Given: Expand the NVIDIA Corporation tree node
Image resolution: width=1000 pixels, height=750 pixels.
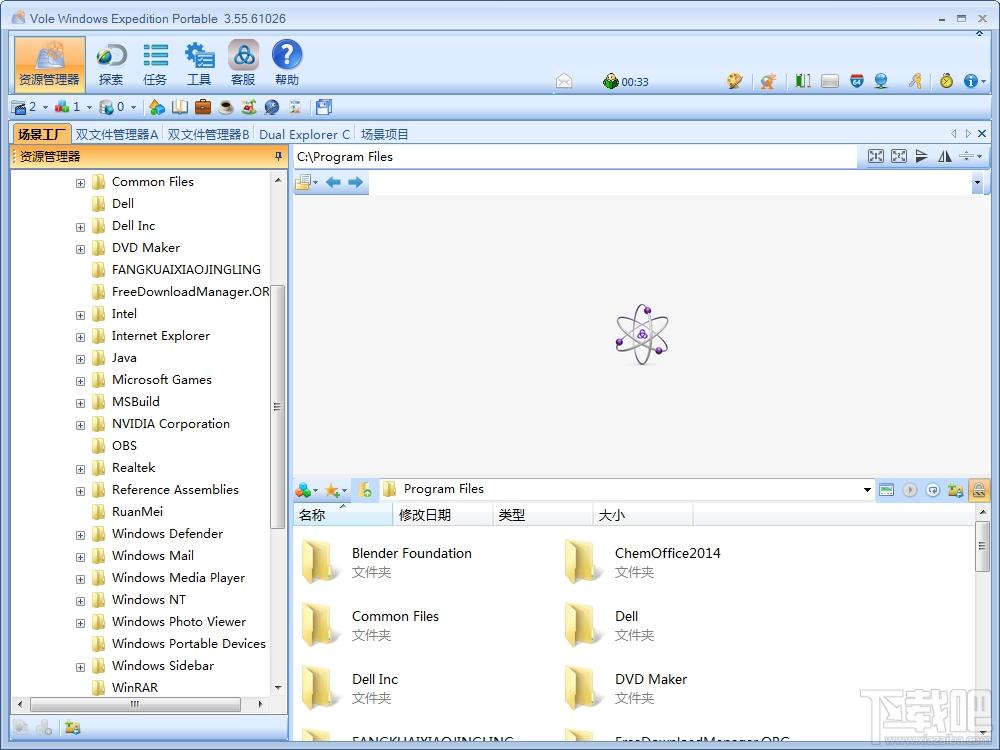Looking at the screenshot, I should pos(80,425).
